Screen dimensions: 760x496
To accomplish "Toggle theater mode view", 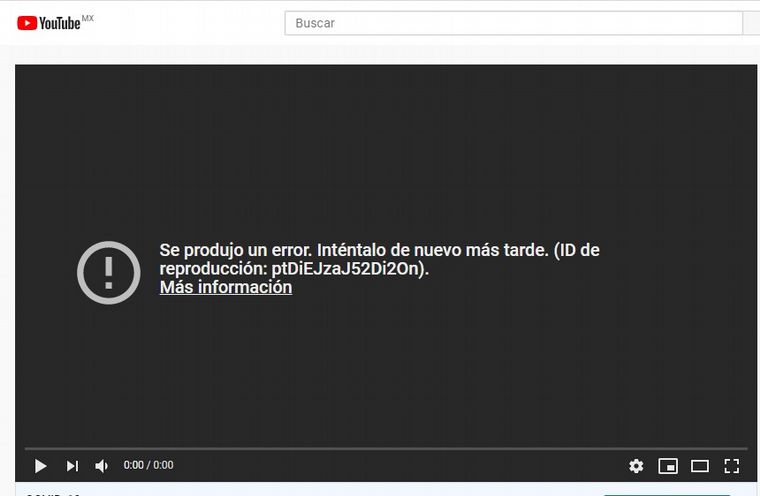I will [700, 466].
